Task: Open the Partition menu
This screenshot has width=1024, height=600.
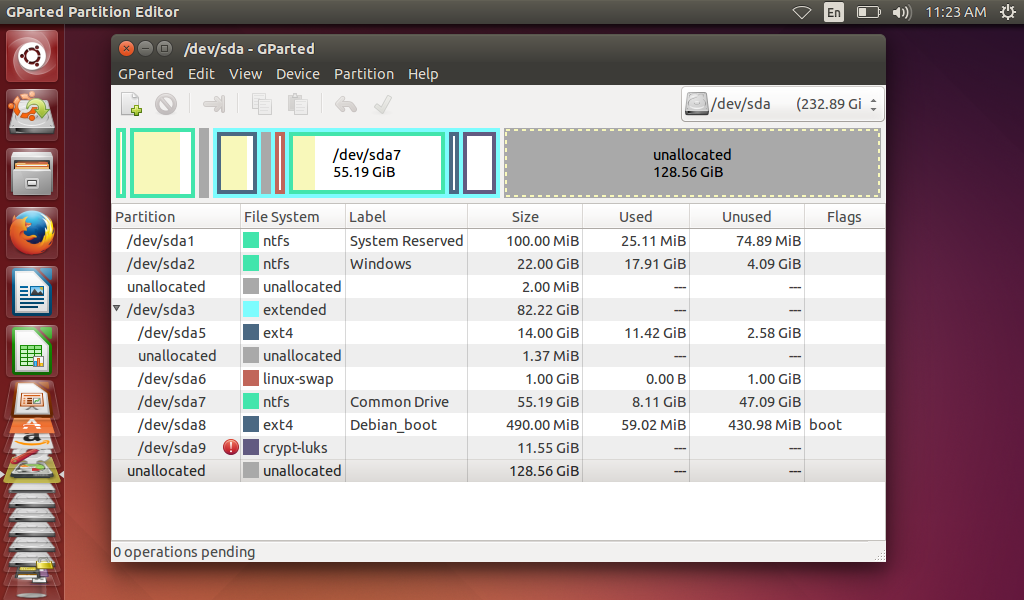Action: [364, 74]
